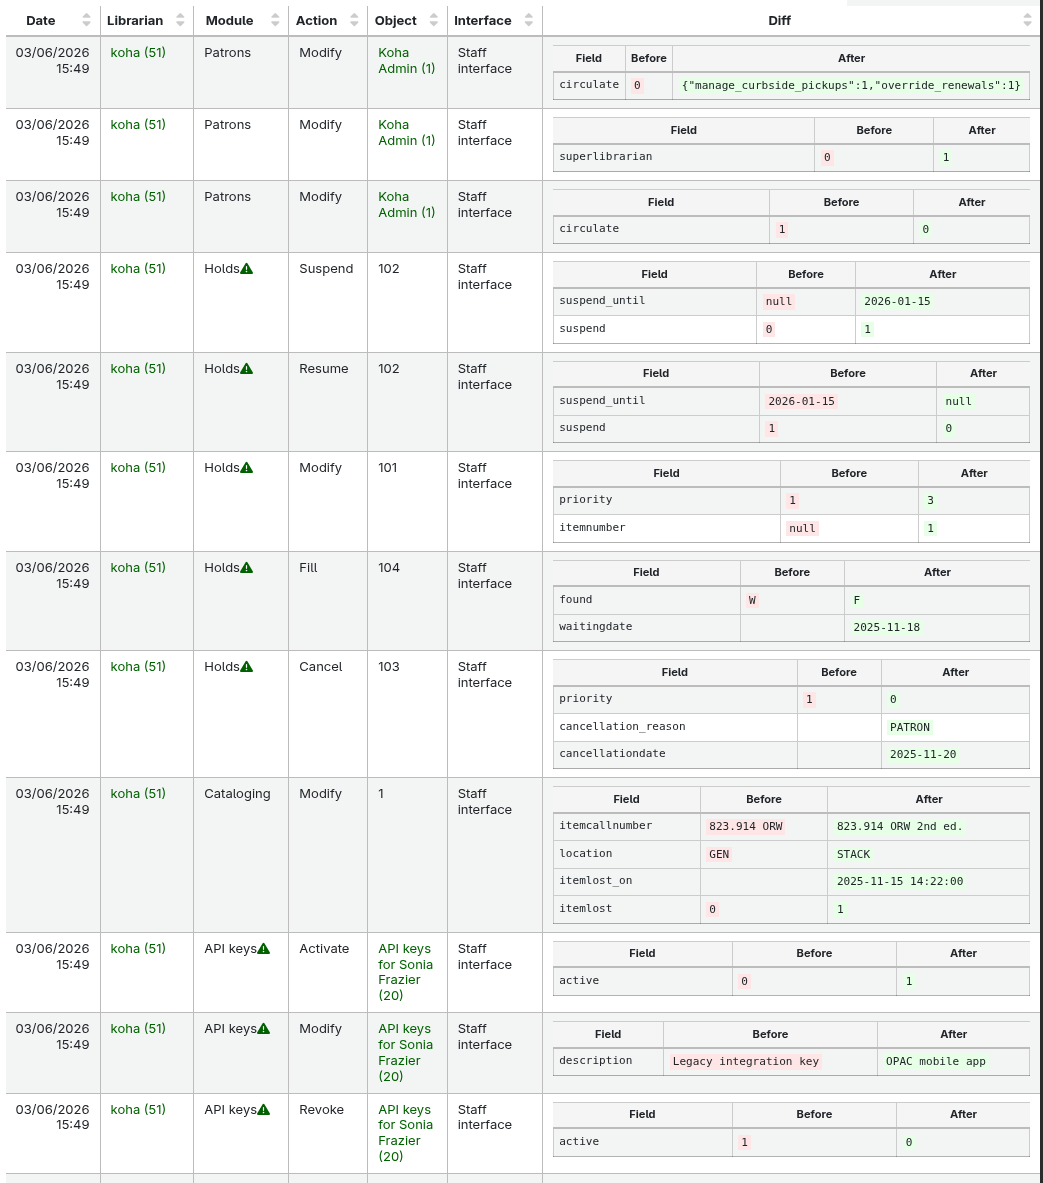Click the Interface column sort arrows
This screenshot has width=1043, height=1183.
[529, 20]
